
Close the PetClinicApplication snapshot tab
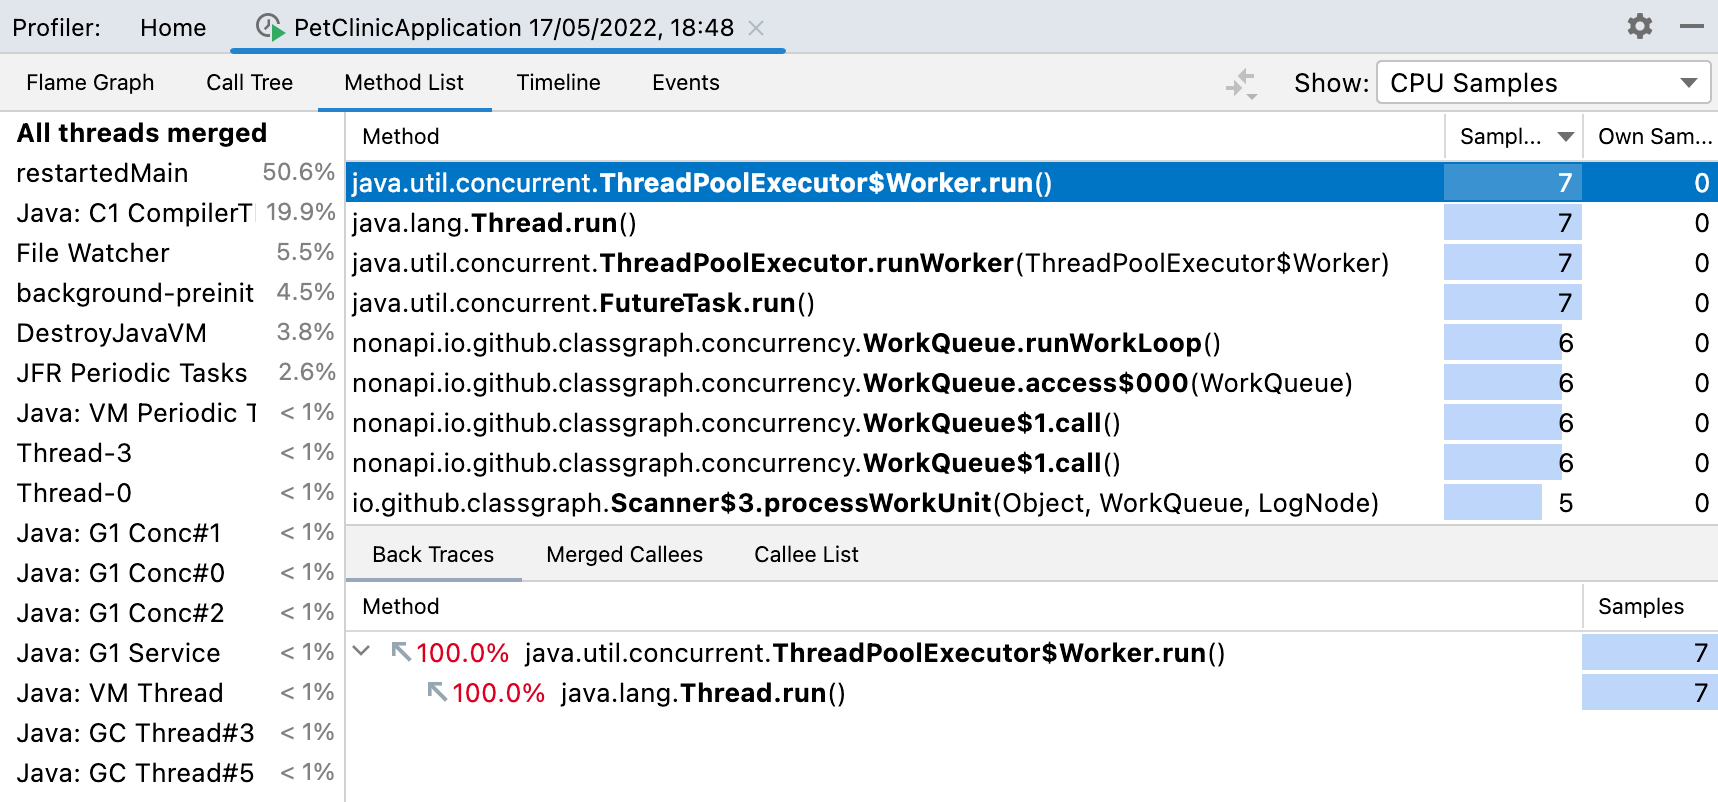click(756, 28)
